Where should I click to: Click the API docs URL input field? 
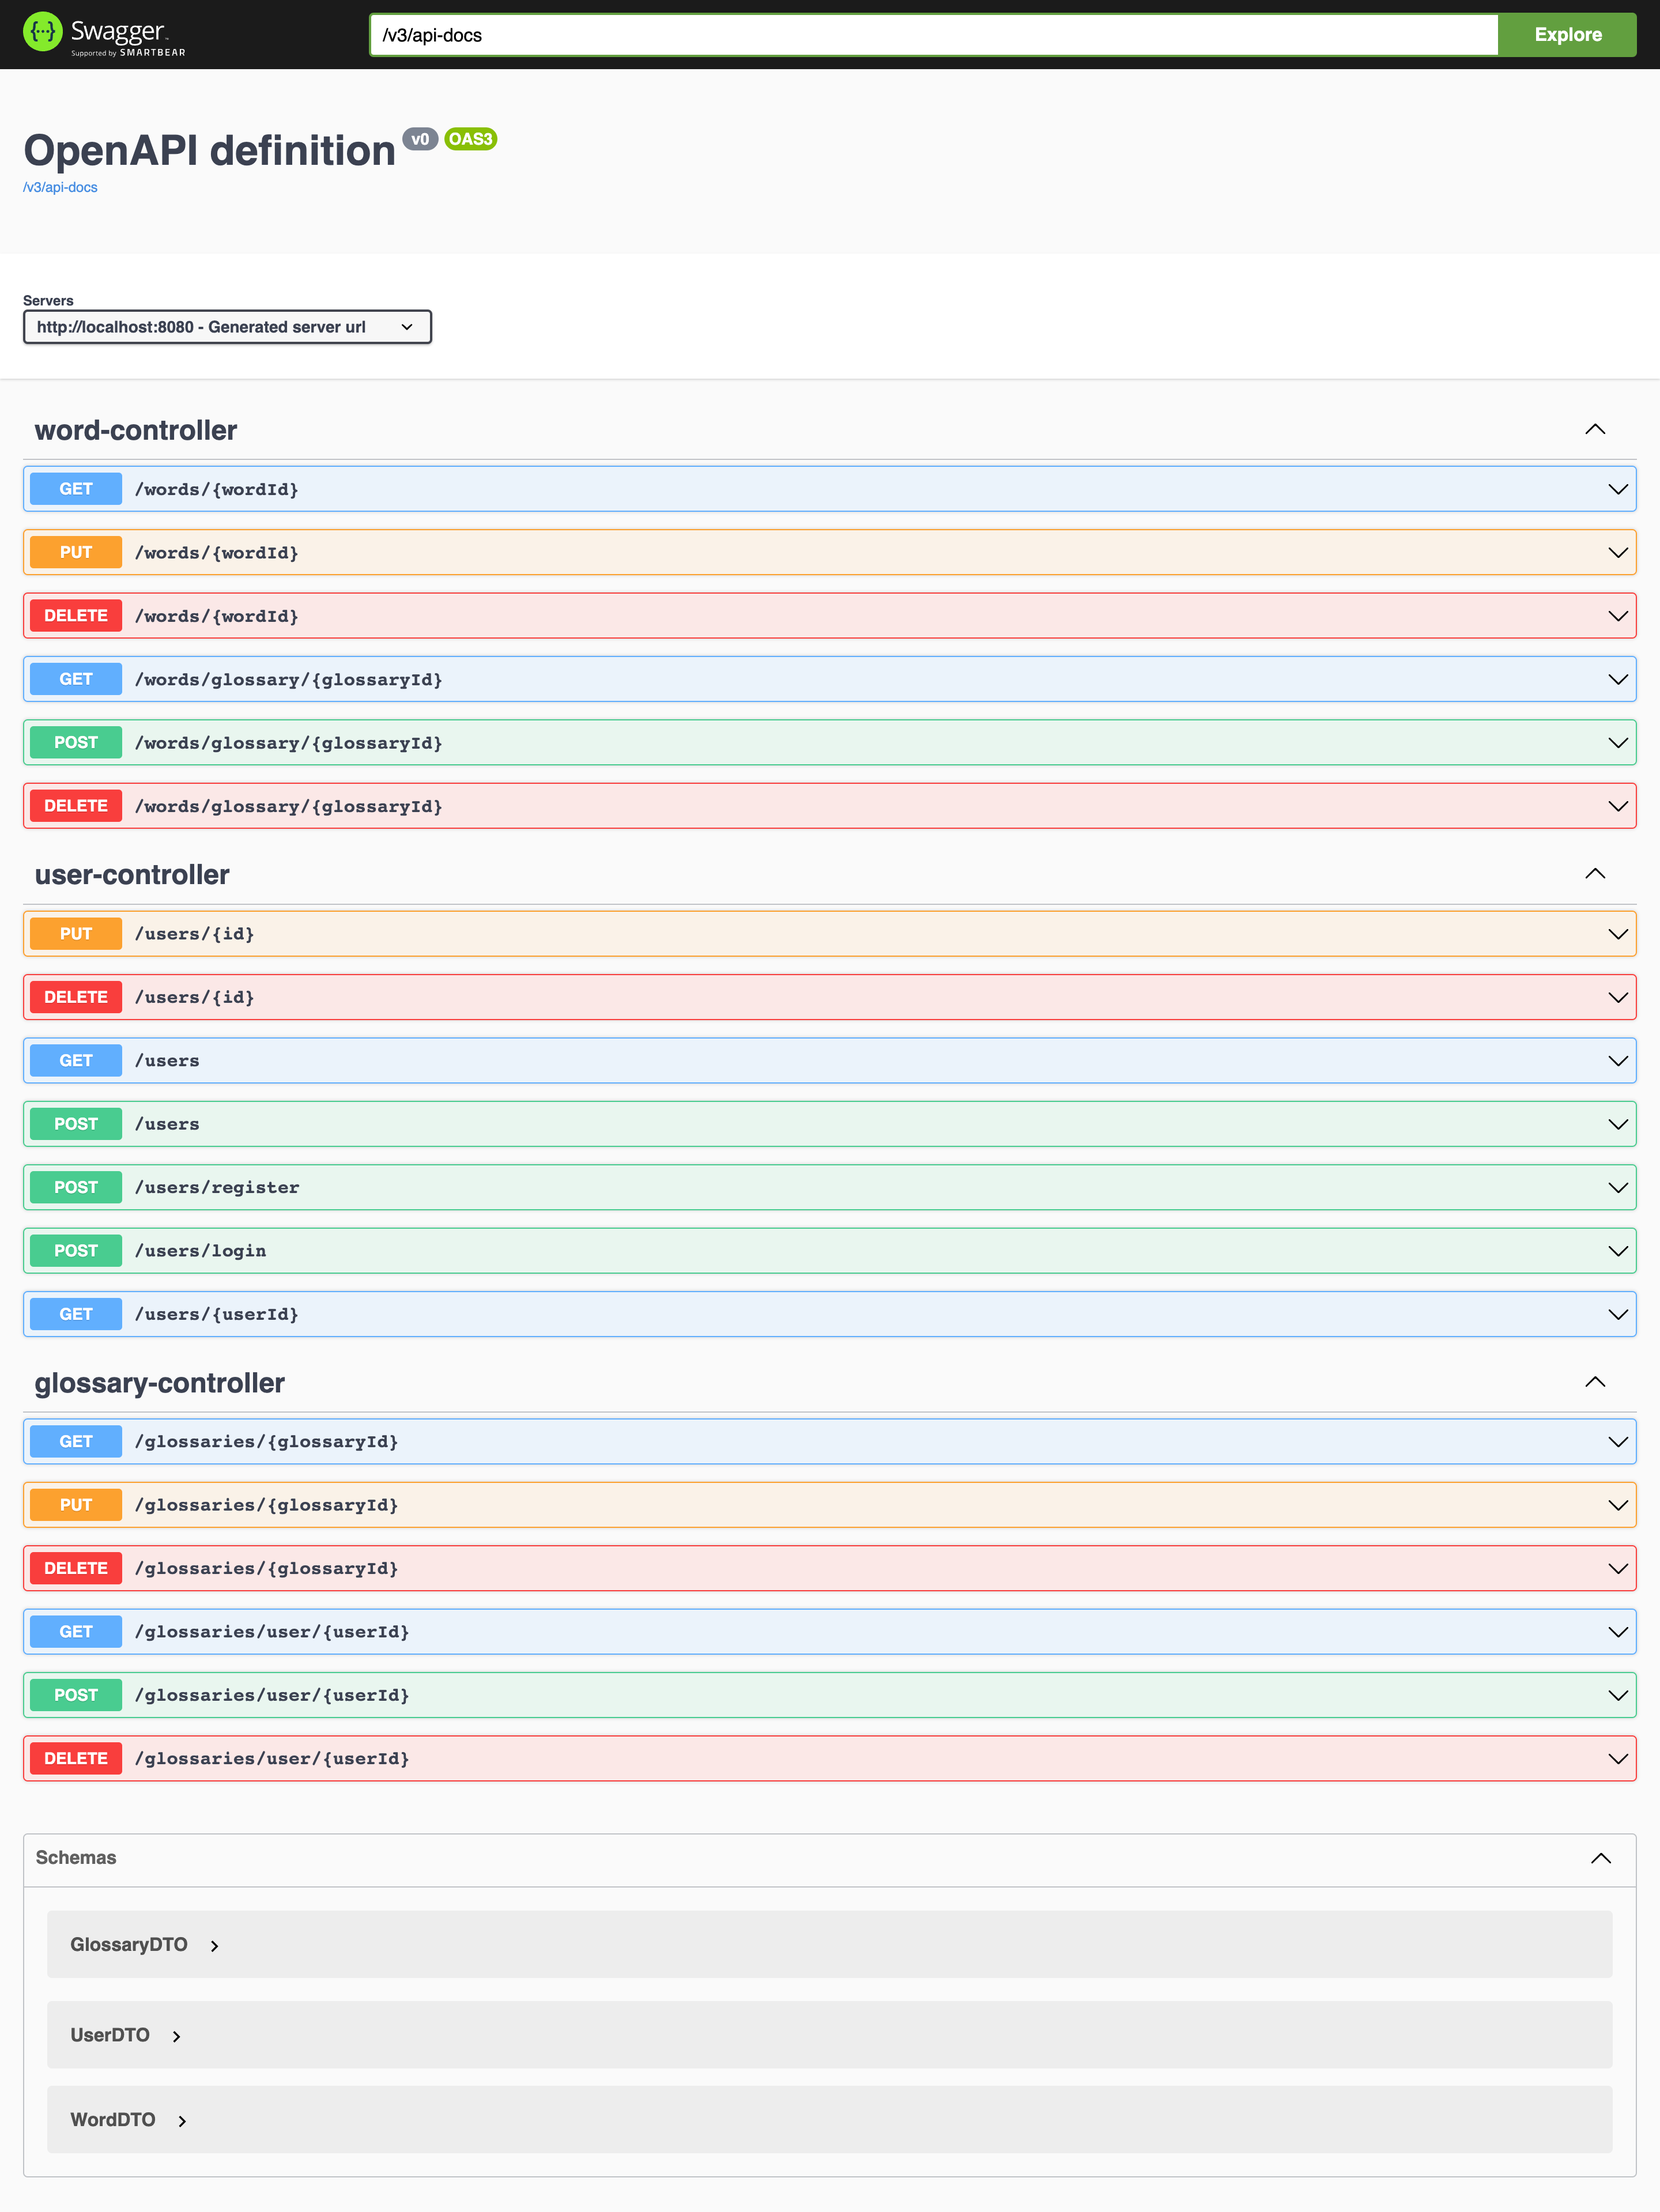tap(932, 35)
